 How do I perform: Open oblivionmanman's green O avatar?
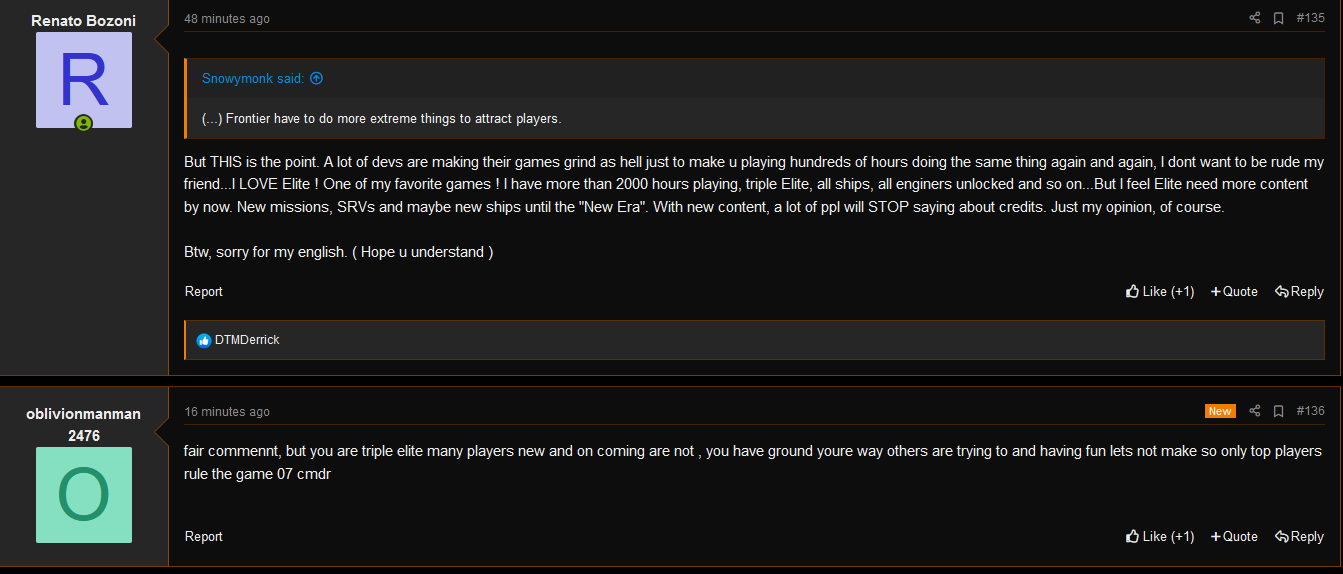84,495
